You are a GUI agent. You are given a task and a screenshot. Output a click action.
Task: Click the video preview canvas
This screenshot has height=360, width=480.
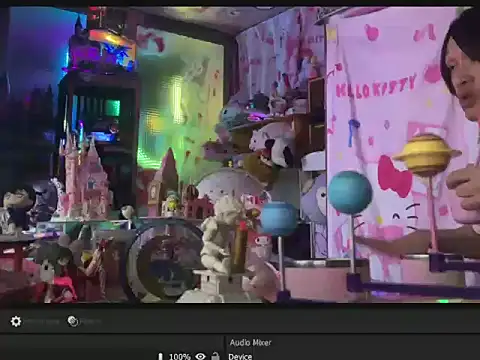point(240,155)
